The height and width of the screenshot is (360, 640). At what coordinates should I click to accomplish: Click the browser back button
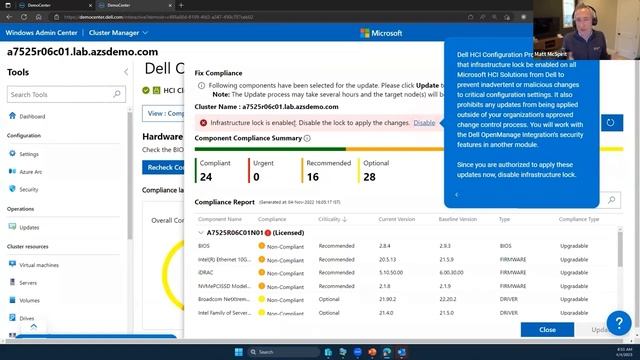tap(9, 17)
